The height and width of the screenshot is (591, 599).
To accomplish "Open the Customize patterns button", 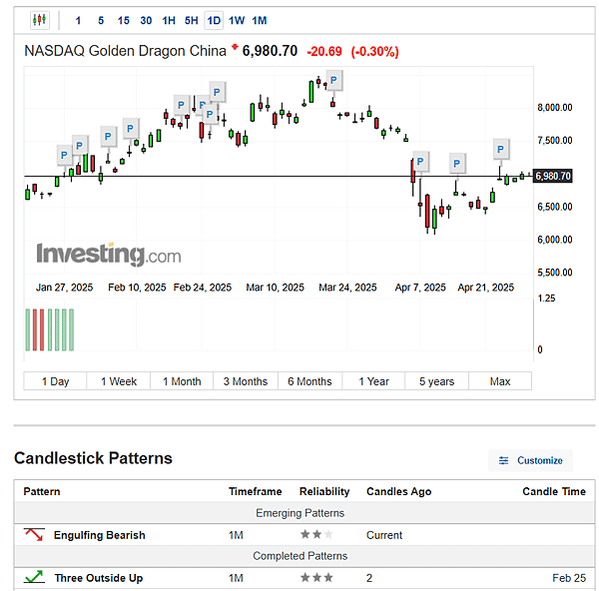I will (x=530, y=460).
